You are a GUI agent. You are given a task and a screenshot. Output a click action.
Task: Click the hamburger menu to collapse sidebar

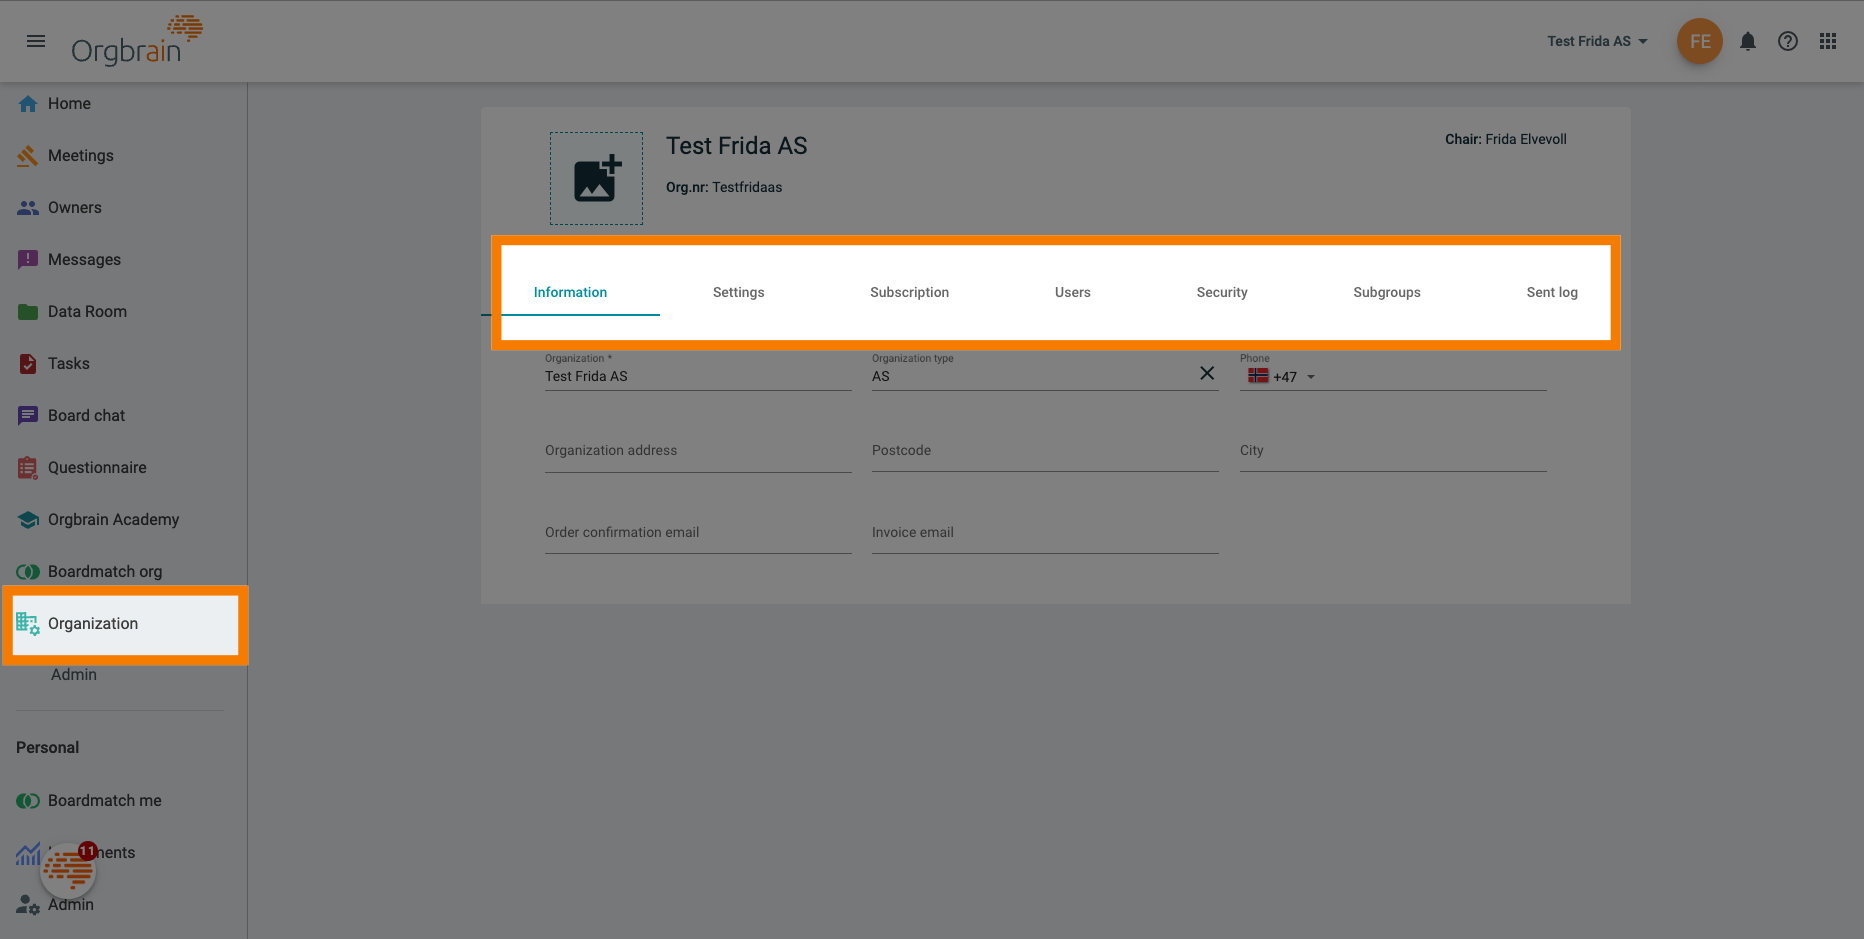point(36,41)
